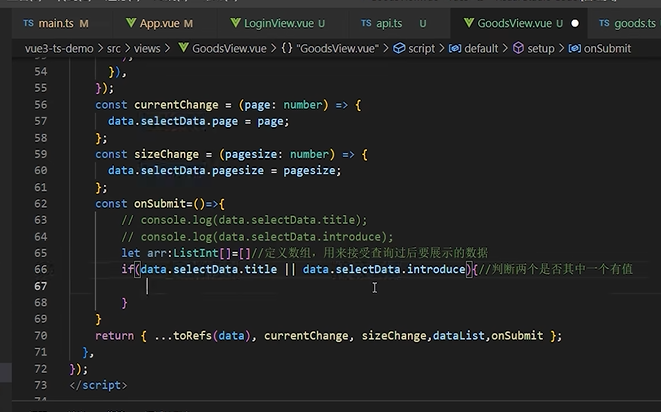Click the Vue icon on GoodsView.vue tab
The height and width of the screenshot is (412, 661).
(469, 23)
